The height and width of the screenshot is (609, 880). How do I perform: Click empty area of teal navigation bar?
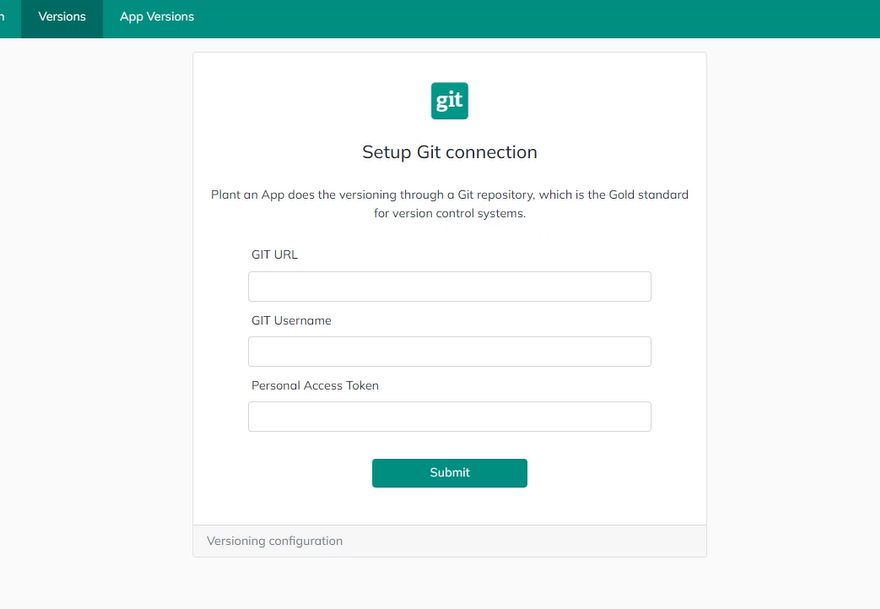click(x=533, y=19)
